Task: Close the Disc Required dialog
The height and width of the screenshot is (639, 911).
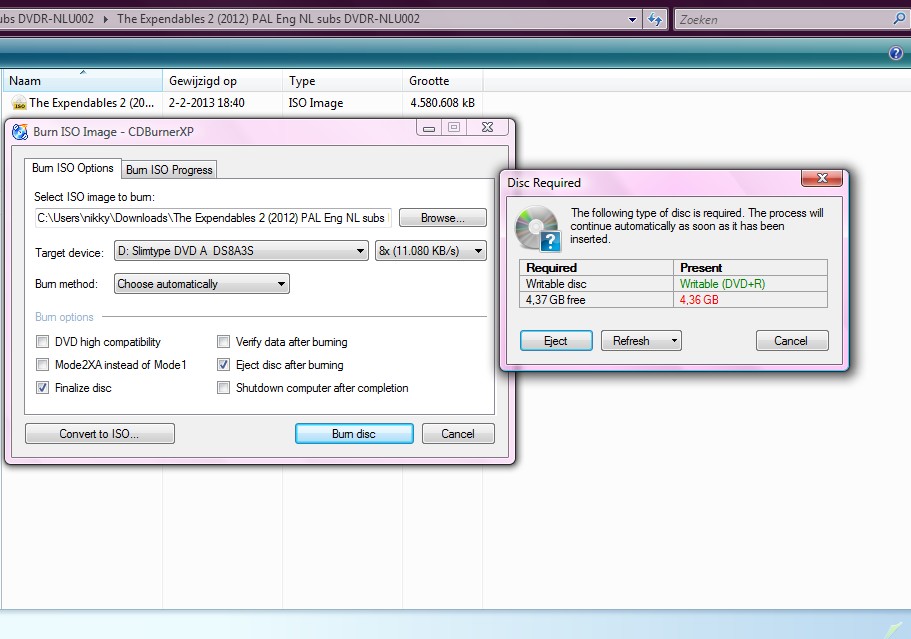Action: click(x=822, y=178)
